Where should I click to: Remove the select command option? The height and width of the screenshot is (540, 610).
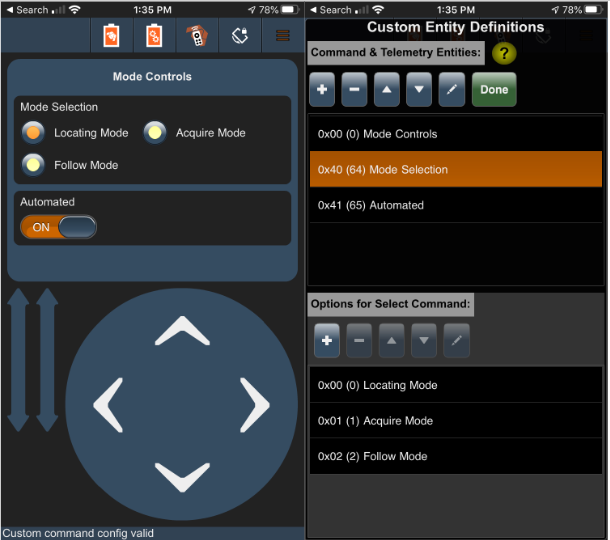coord(359,340)
